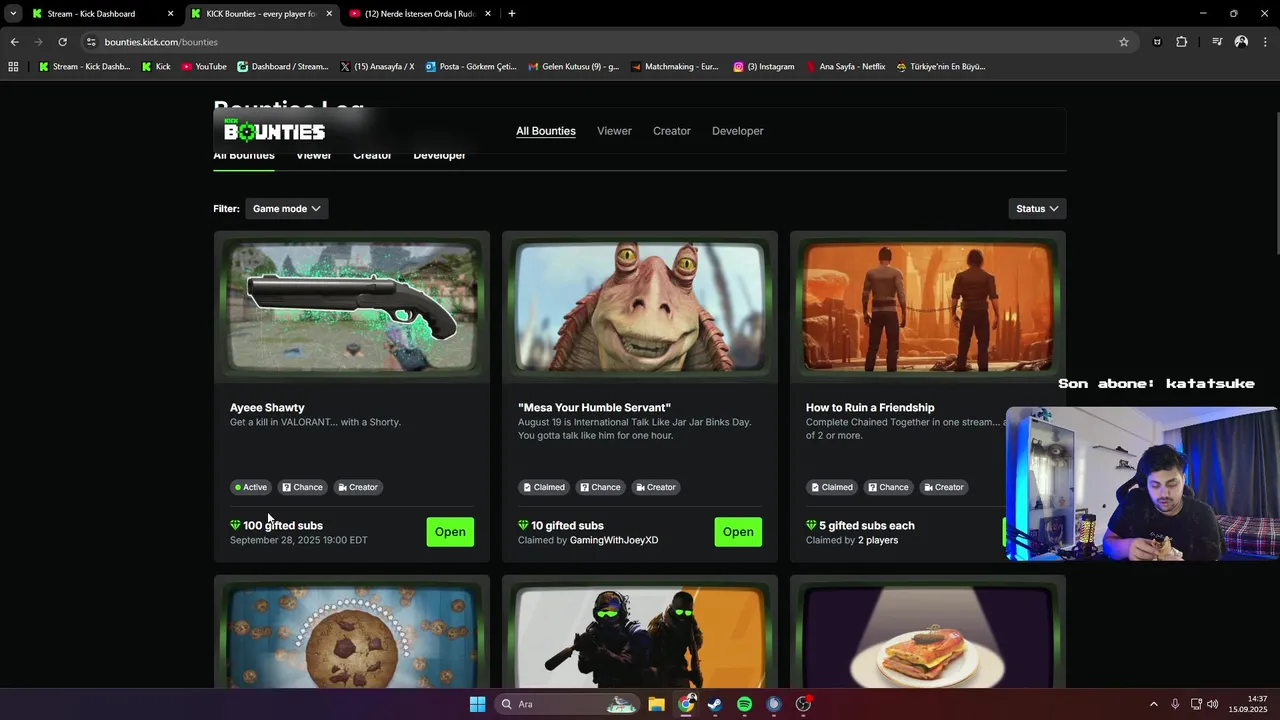The width and height of the screenshot is (1280, 720).
Task: View site information icon in address bar
Action: point(91,42)
